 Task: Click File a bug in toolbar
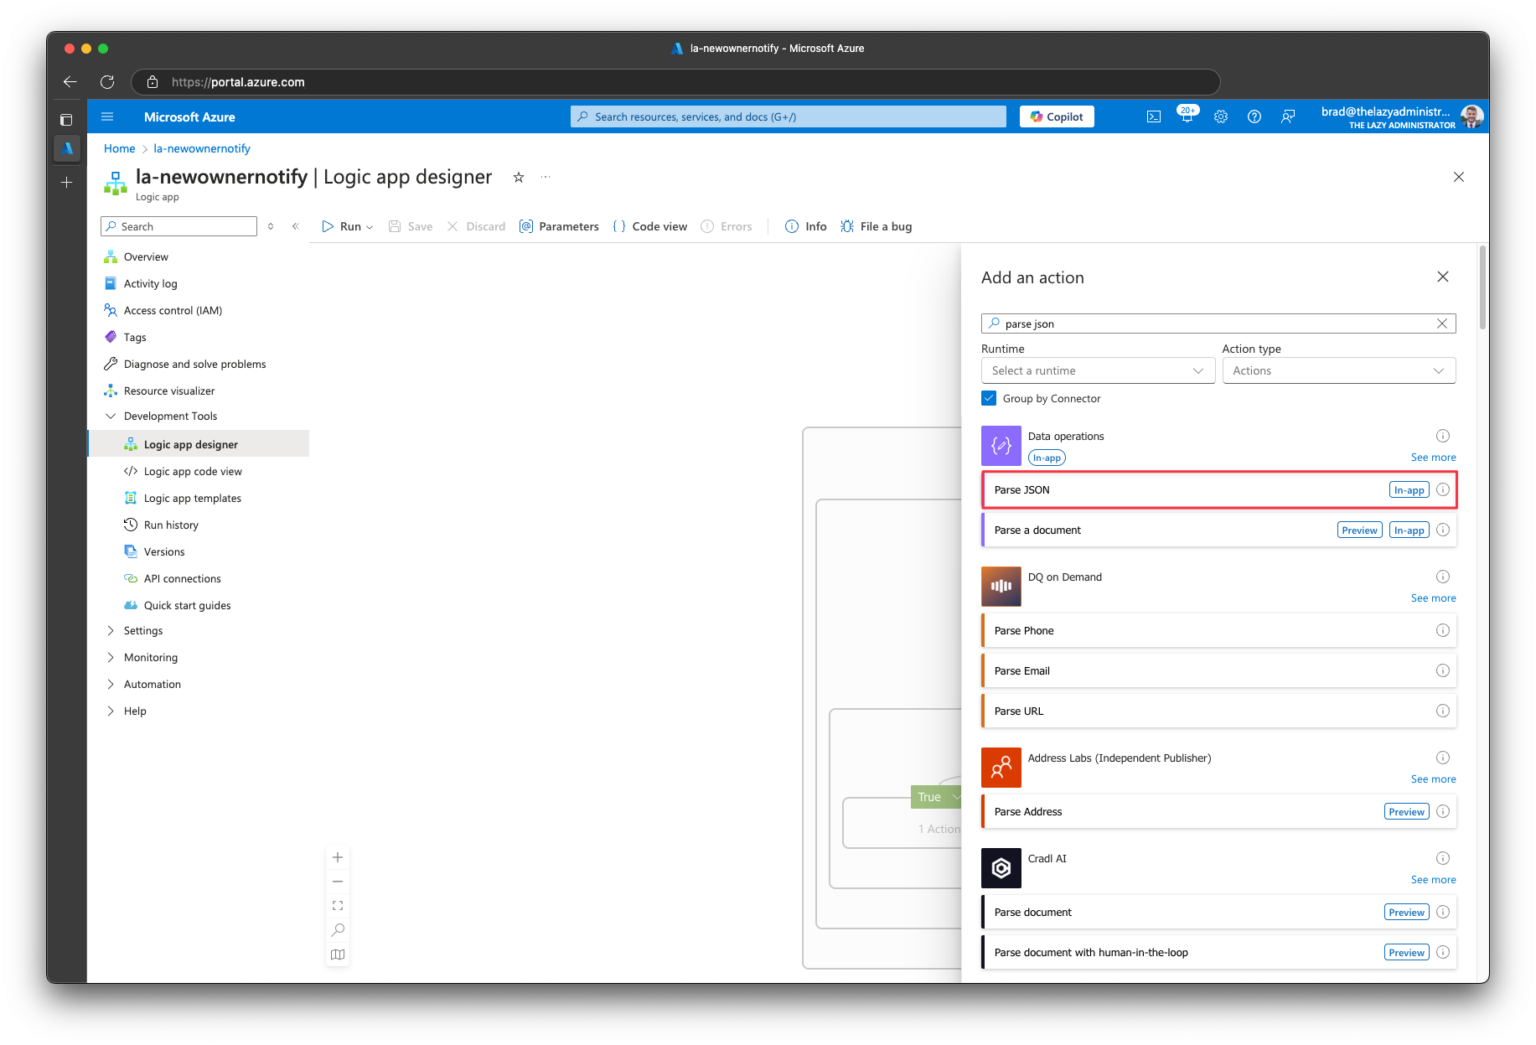pyautogui.click(x=876, y=227)
